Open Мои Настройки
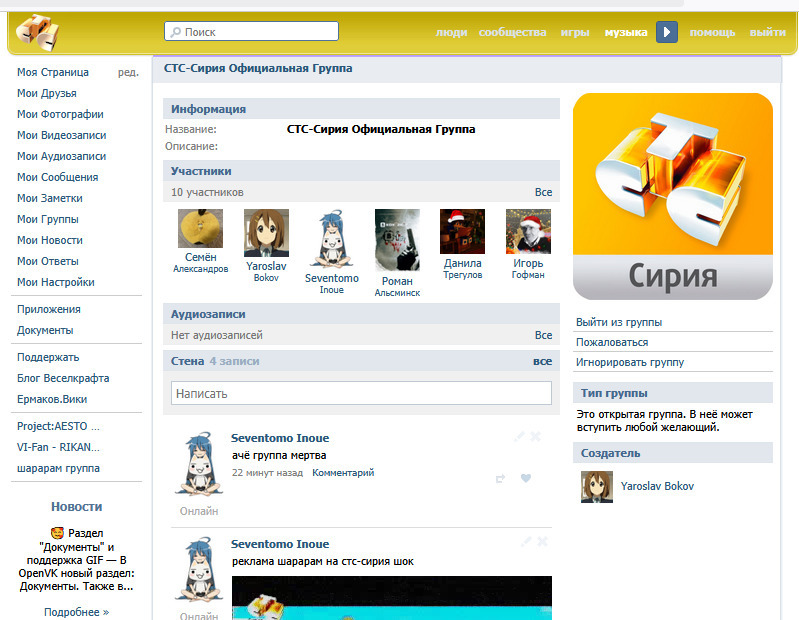799x620 pixels. [56, 282]
